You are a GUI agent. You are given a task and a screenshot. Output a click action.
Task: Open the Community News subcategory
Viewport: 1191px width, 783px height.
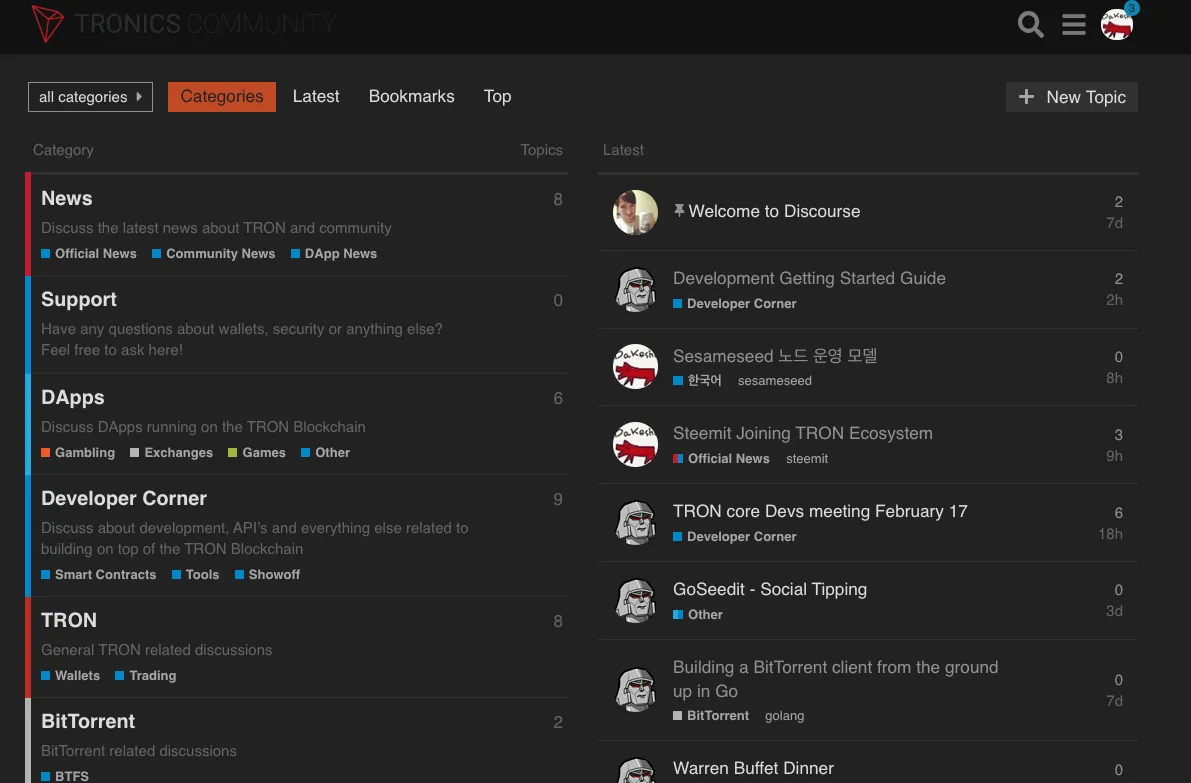[213, 254]
